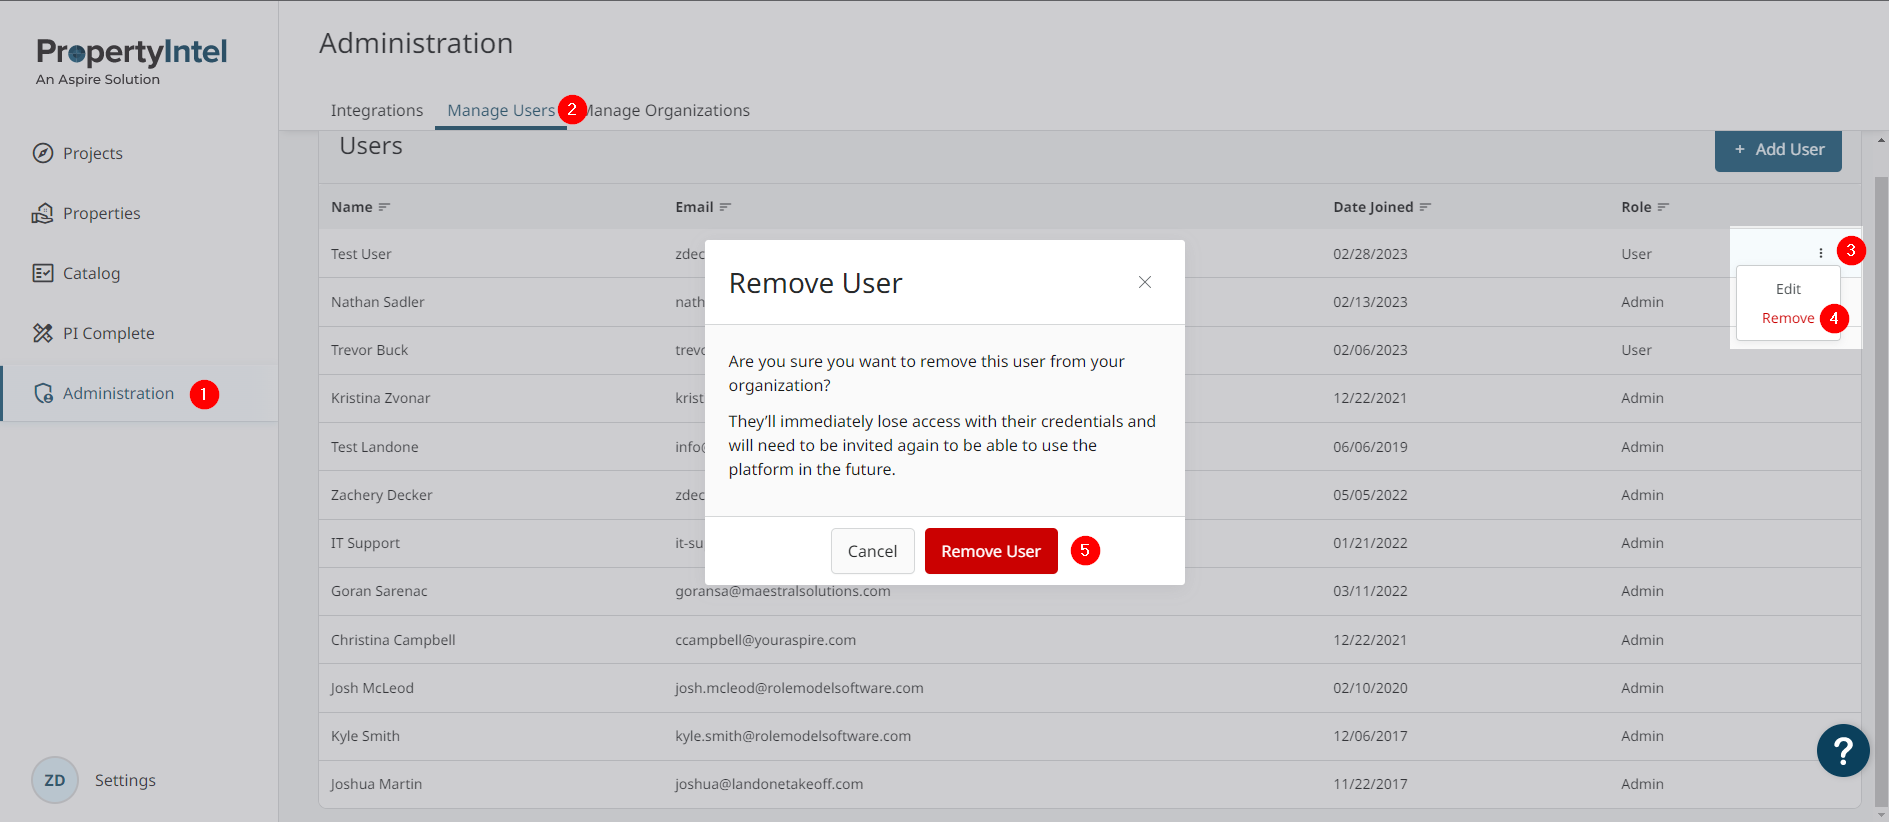This screenshot has width=1889, height=822.
Task: Open the Projects compass icon
Action: click(x=43, y=153)
